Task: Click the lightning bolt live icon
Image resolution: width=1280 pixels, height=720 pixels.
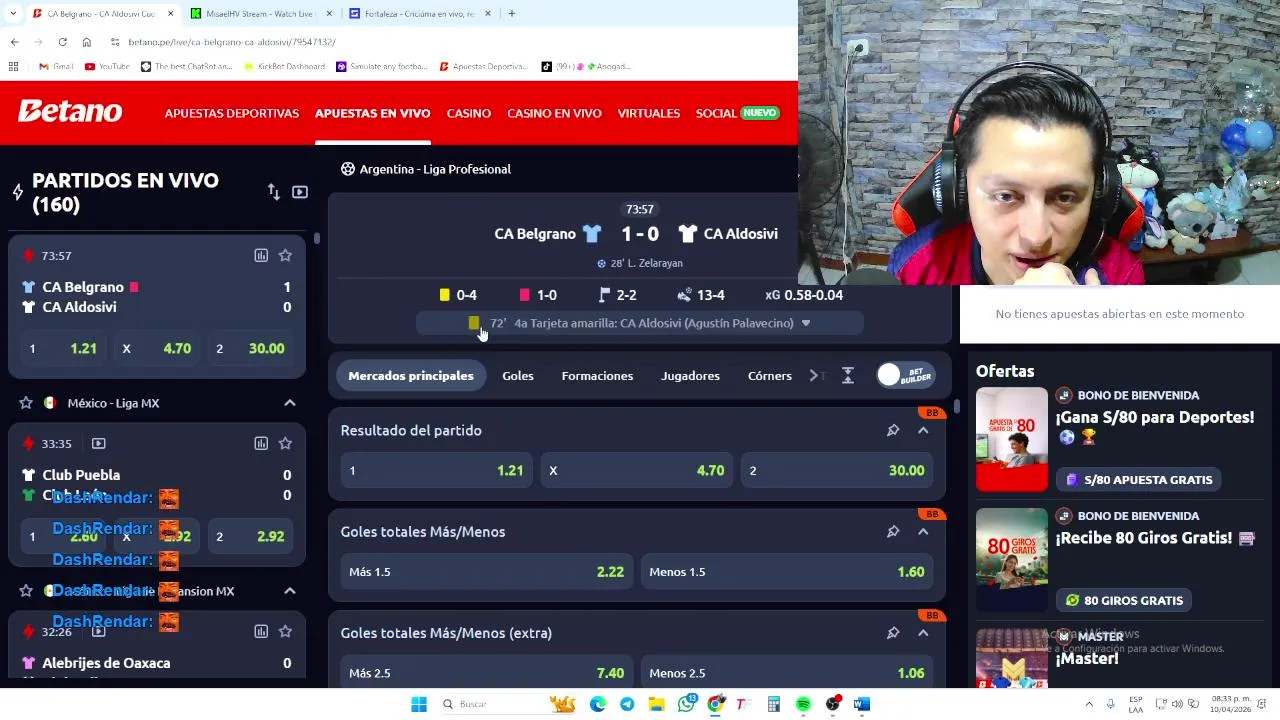Action: click(x=17, y=192)
